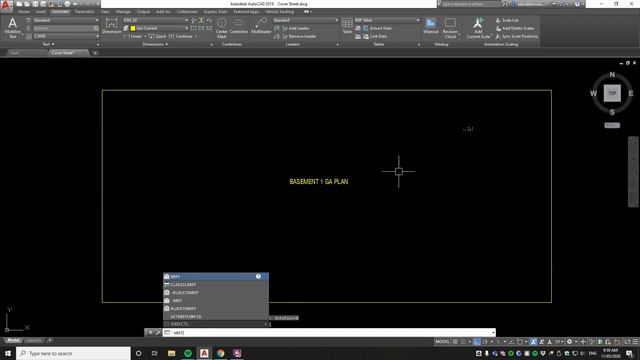
Task: Expand the Dimensions panel
Action: tap(155, 44)
